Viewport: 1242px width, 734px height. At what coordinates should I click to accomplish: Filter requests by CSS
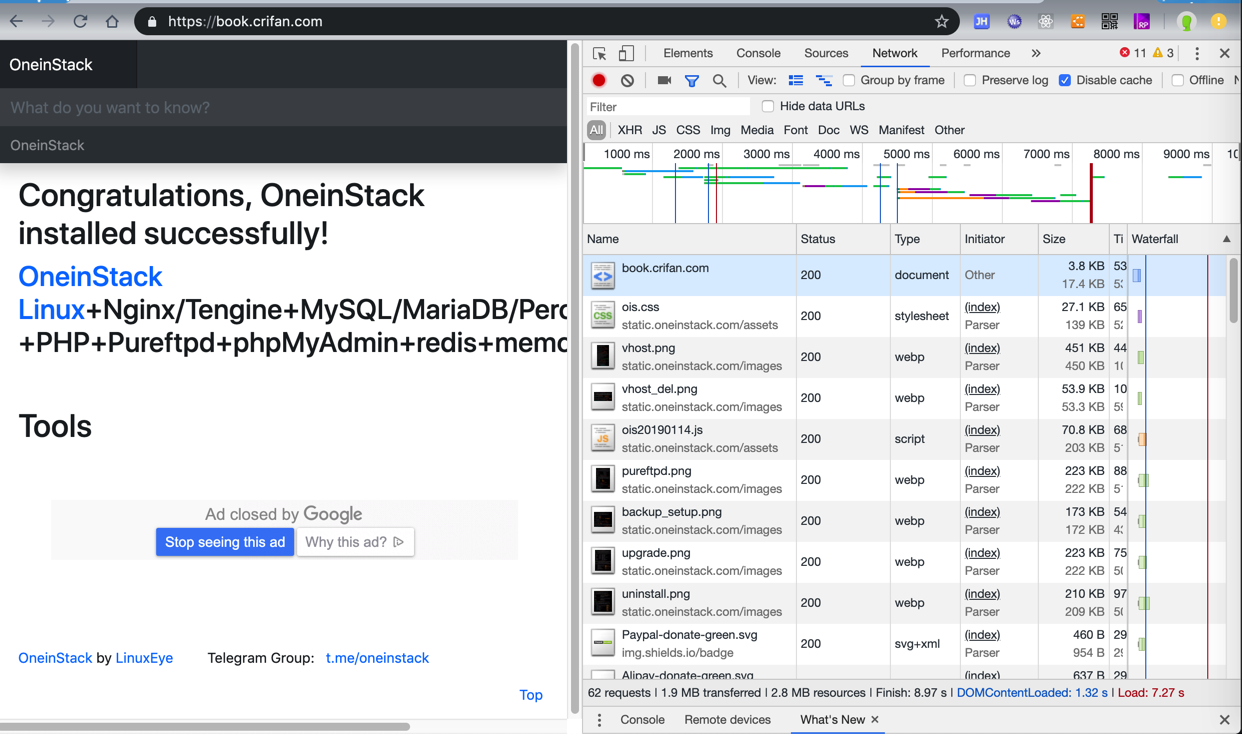click(x=688, y=130)
